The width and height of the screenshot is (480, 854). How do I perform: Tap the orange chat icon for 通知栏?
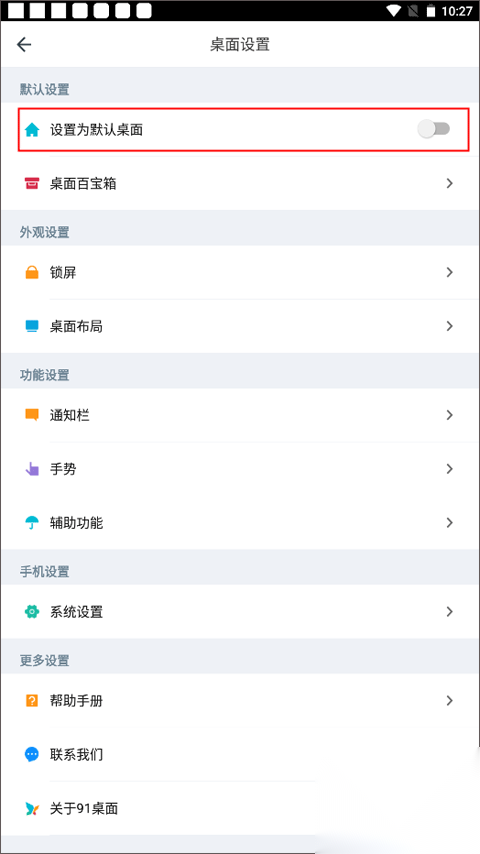32,415
